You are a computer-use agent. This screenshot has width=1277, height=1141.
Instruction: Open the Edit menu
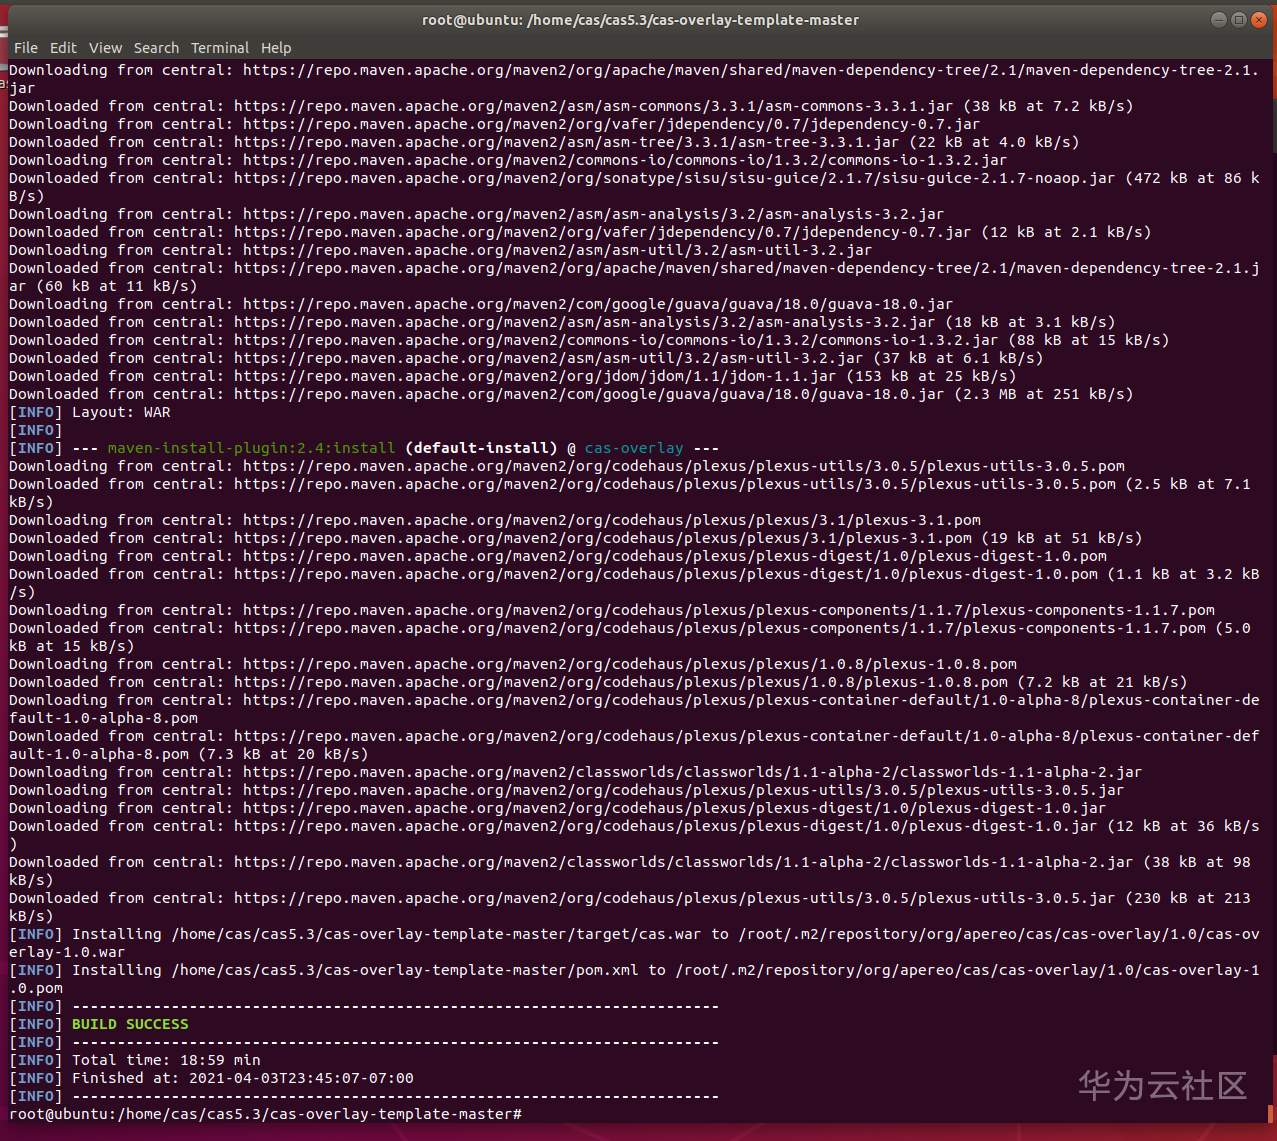coord(63,48)
